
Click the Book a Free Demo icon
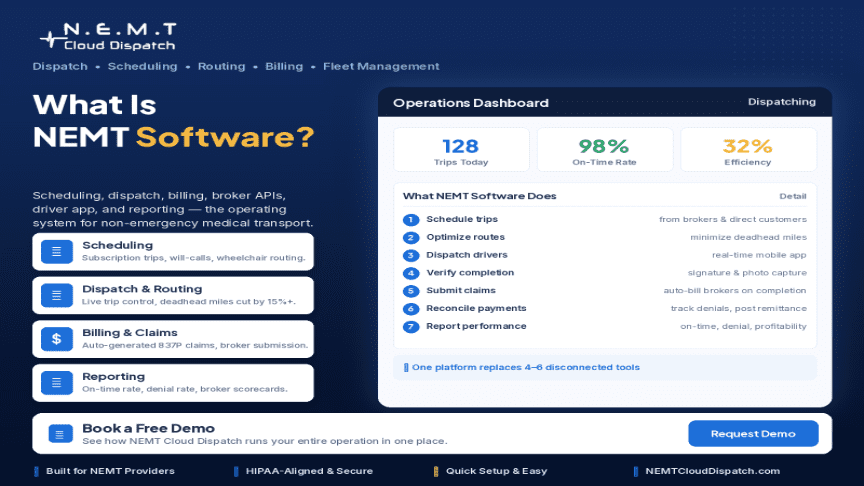point(61,434)
